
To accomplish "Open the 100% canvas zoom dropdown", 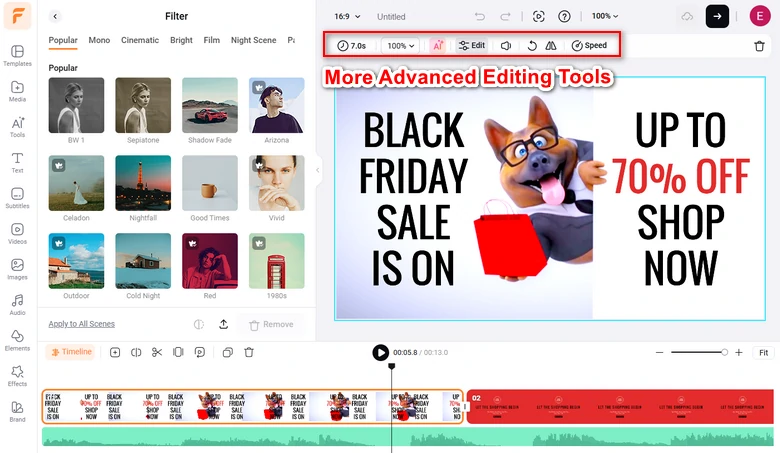I will point(604,16).
